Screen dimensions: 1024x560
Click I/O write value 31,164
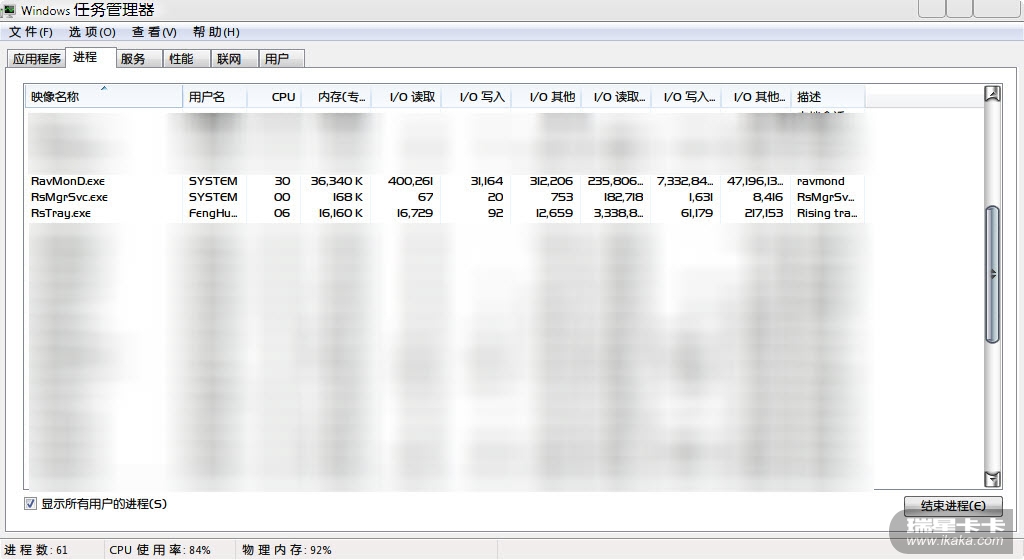pos(487,181)
